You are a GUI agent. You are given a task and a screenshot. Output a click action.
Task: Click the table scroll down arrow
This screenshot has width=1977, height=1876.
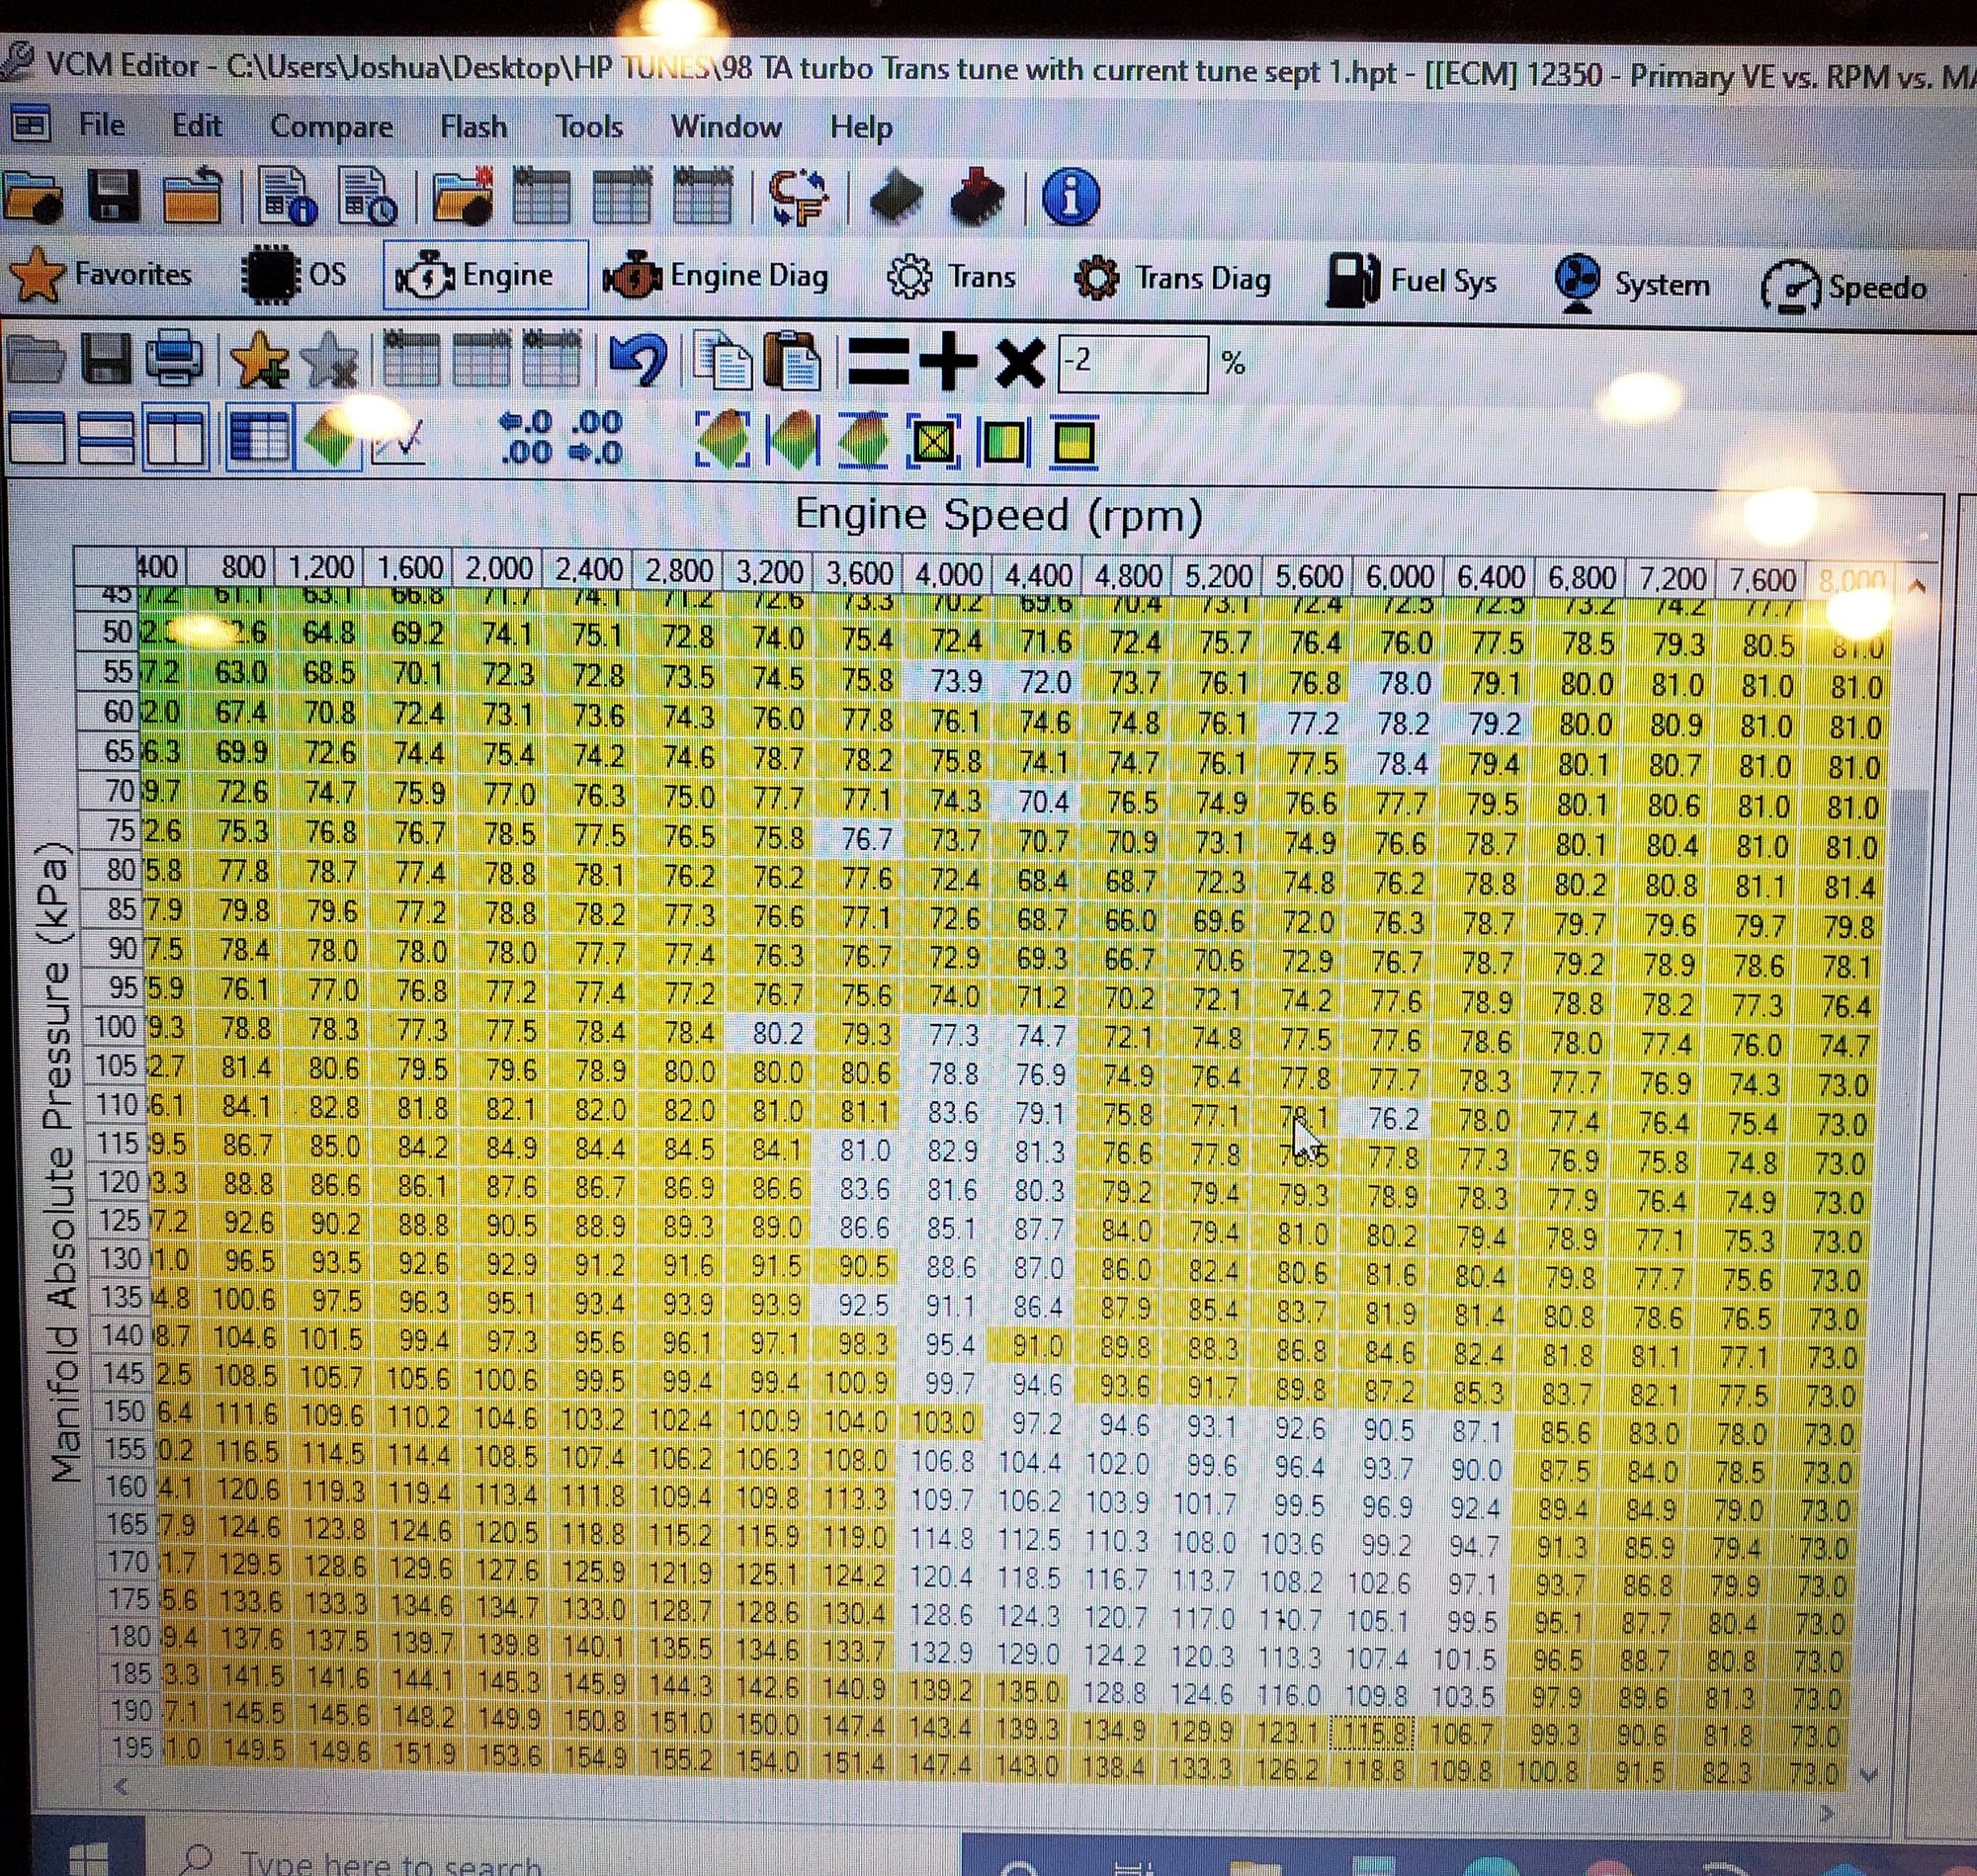(1866, 1773)
